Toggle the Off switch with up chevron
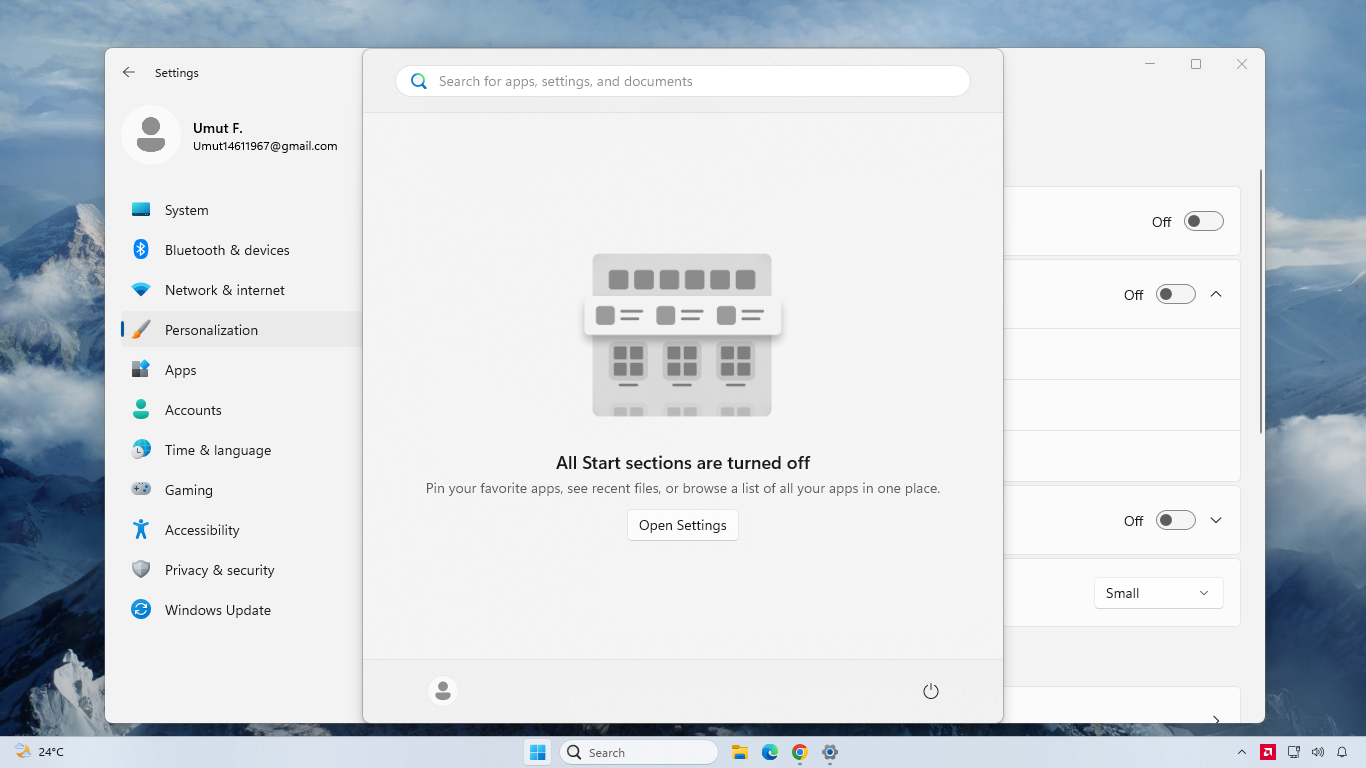Screen dimensions: 1366x768 coord(1176,295)
